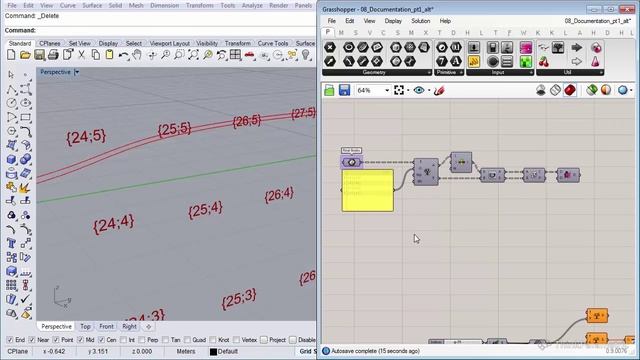Click Grasshopper zoom extents icon
Image resolution: width=640 pixels, height=360 pixels.
point(399,90)
